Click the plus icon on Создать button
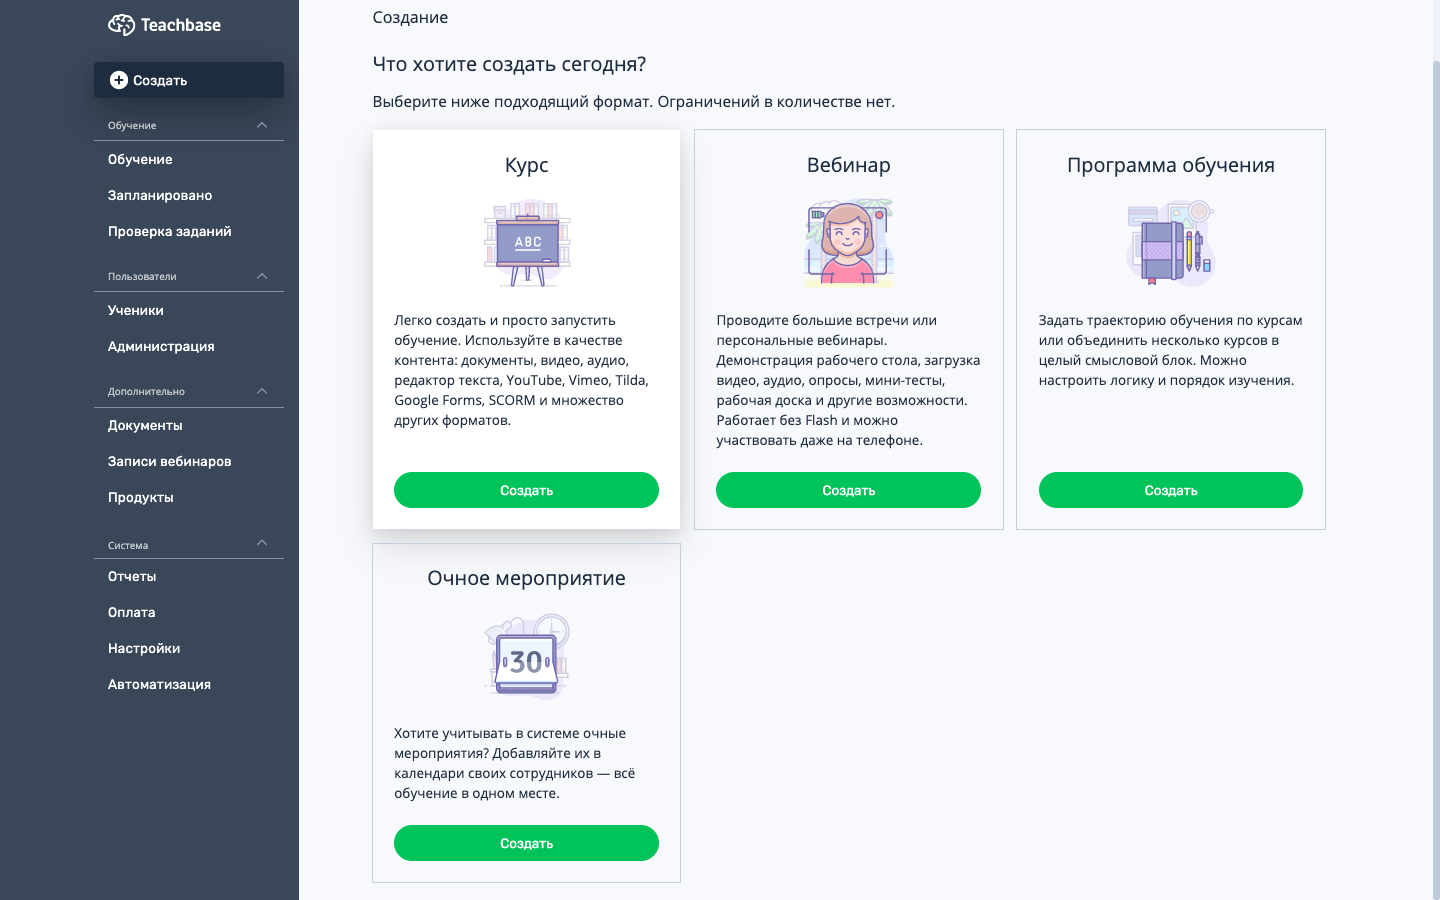Image resolution: width=1440 pixels, height=900 pixels. tap(119, 79)
